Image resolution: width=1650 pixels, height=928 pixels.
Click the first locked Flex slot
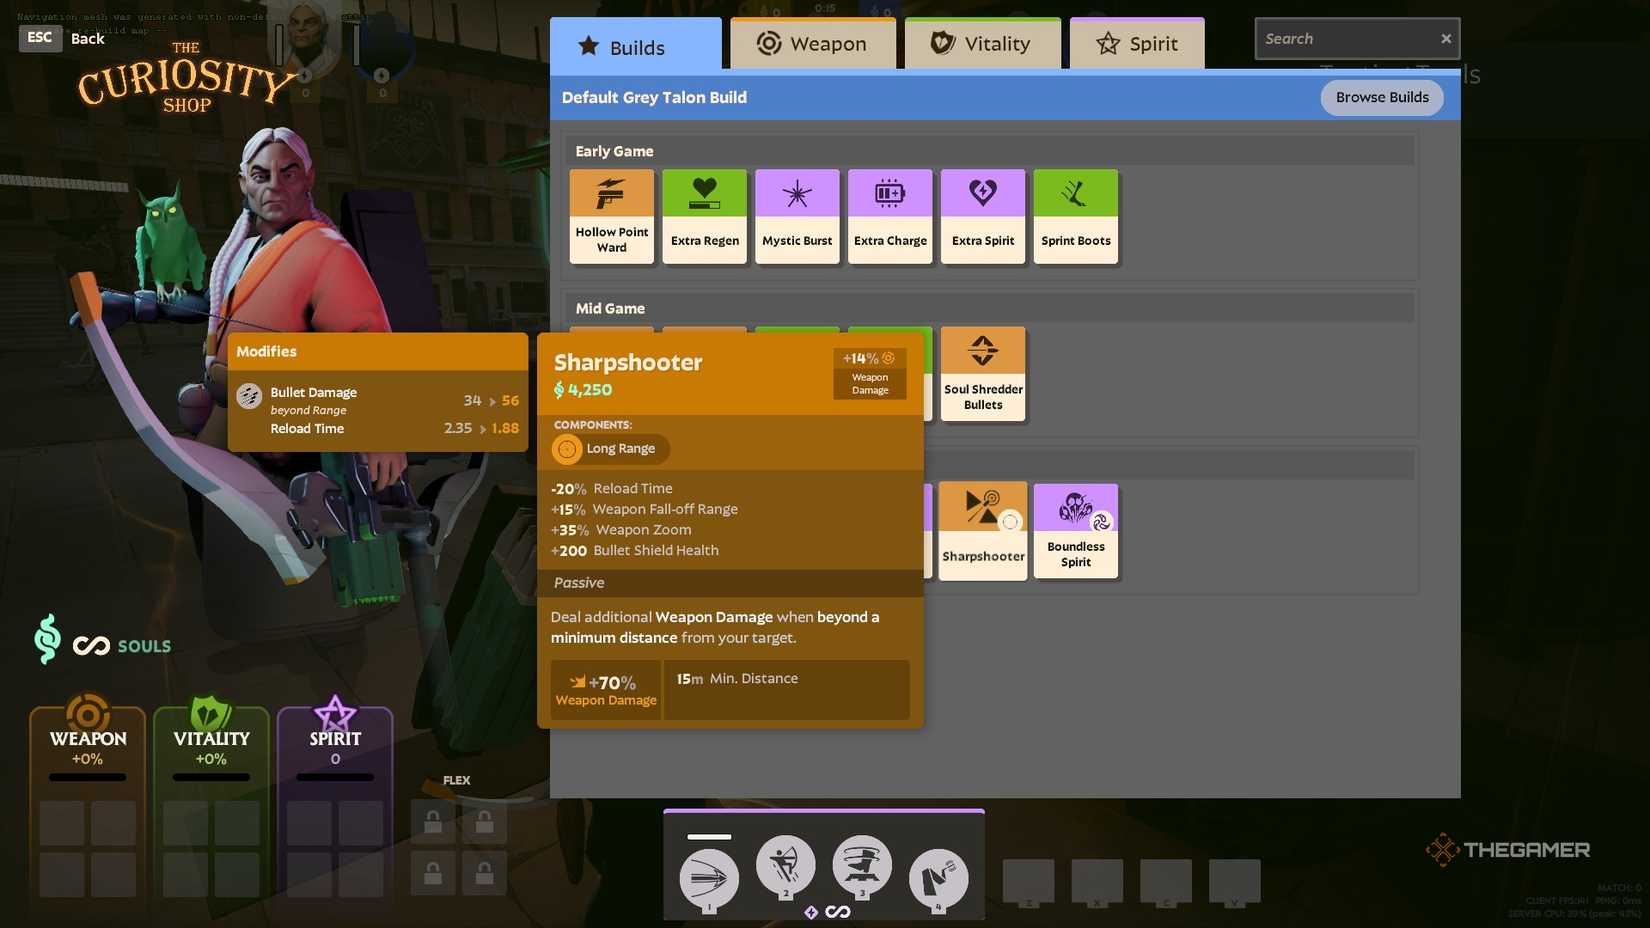click(433, 823)
